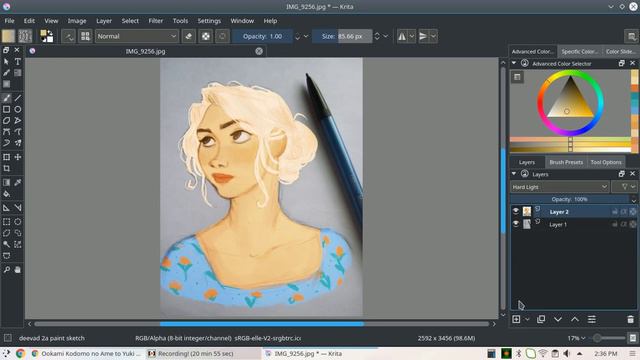The image size is (640, 360).
Task: Toggle eraser mode in toolbar
Action: click(189, 36)
